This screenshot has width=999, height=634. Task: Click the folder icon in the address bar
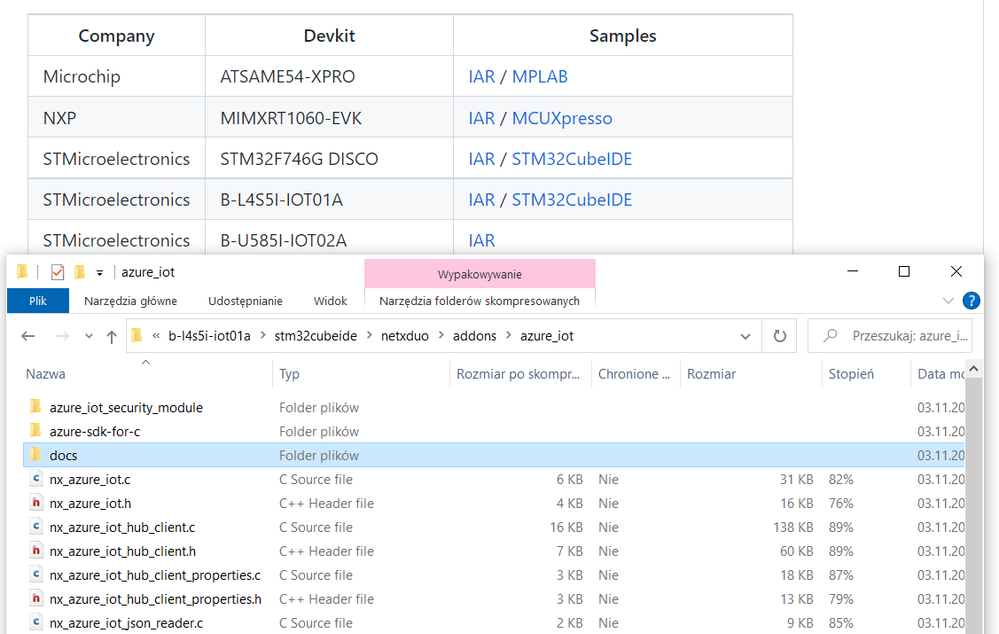136,335
